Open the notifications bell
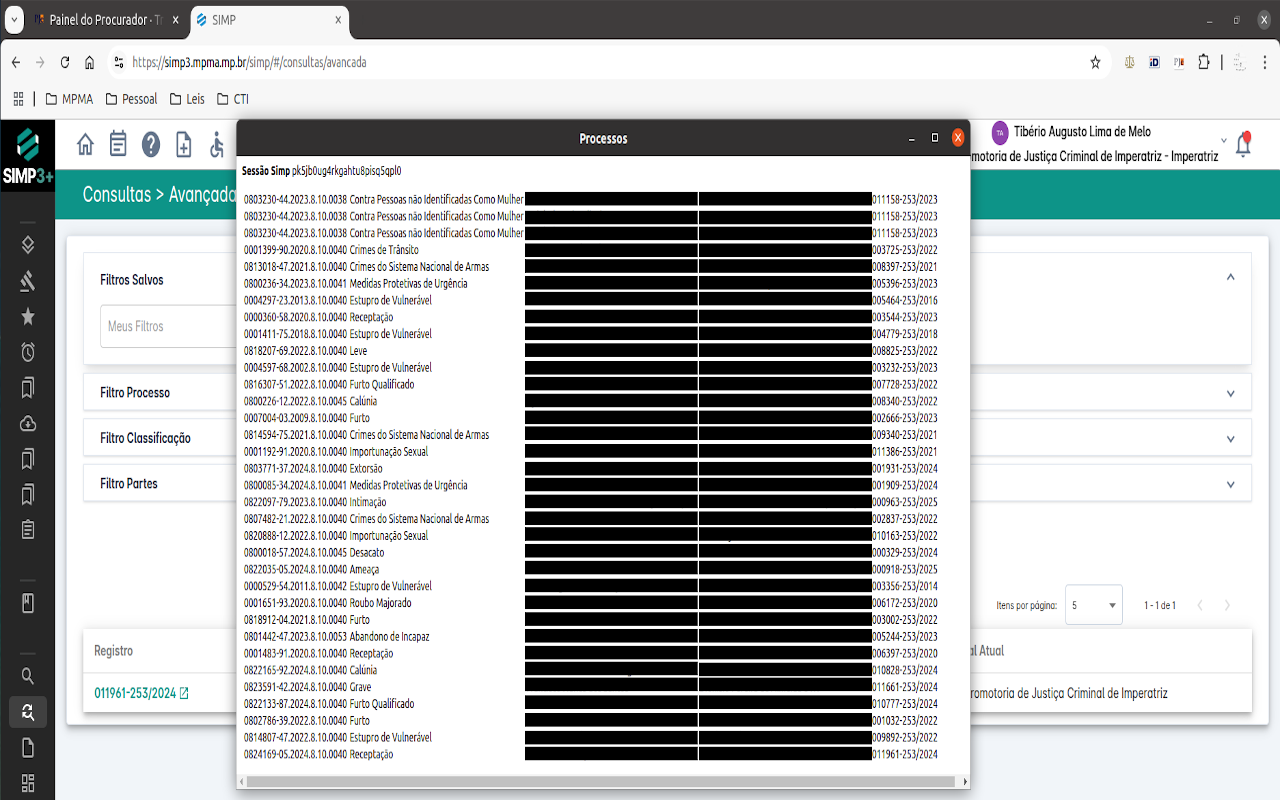Screen dimensions: 1280x800 pyautogui.click(x=1243, y=145)
